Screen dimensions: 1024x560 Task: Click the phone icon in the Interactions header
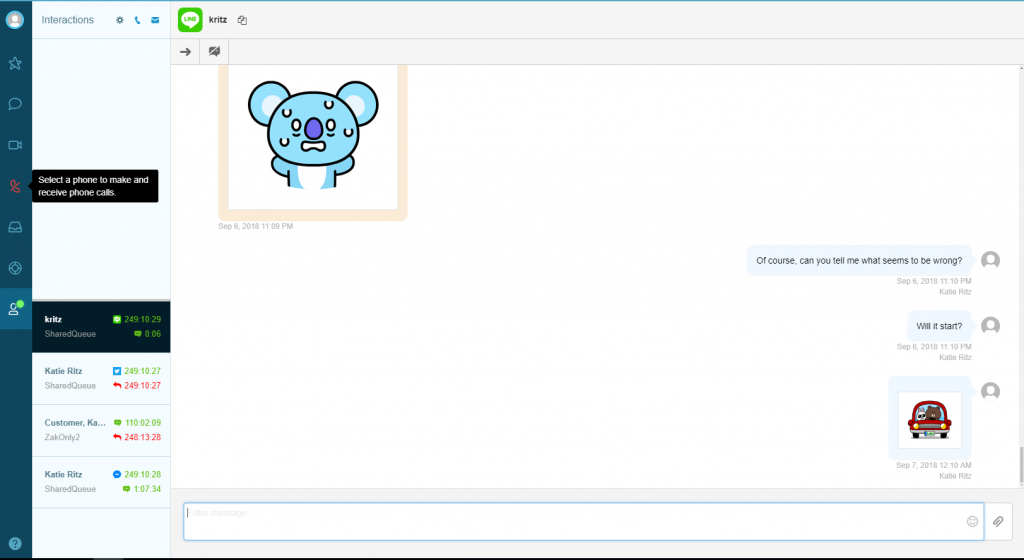pos(137,20)
